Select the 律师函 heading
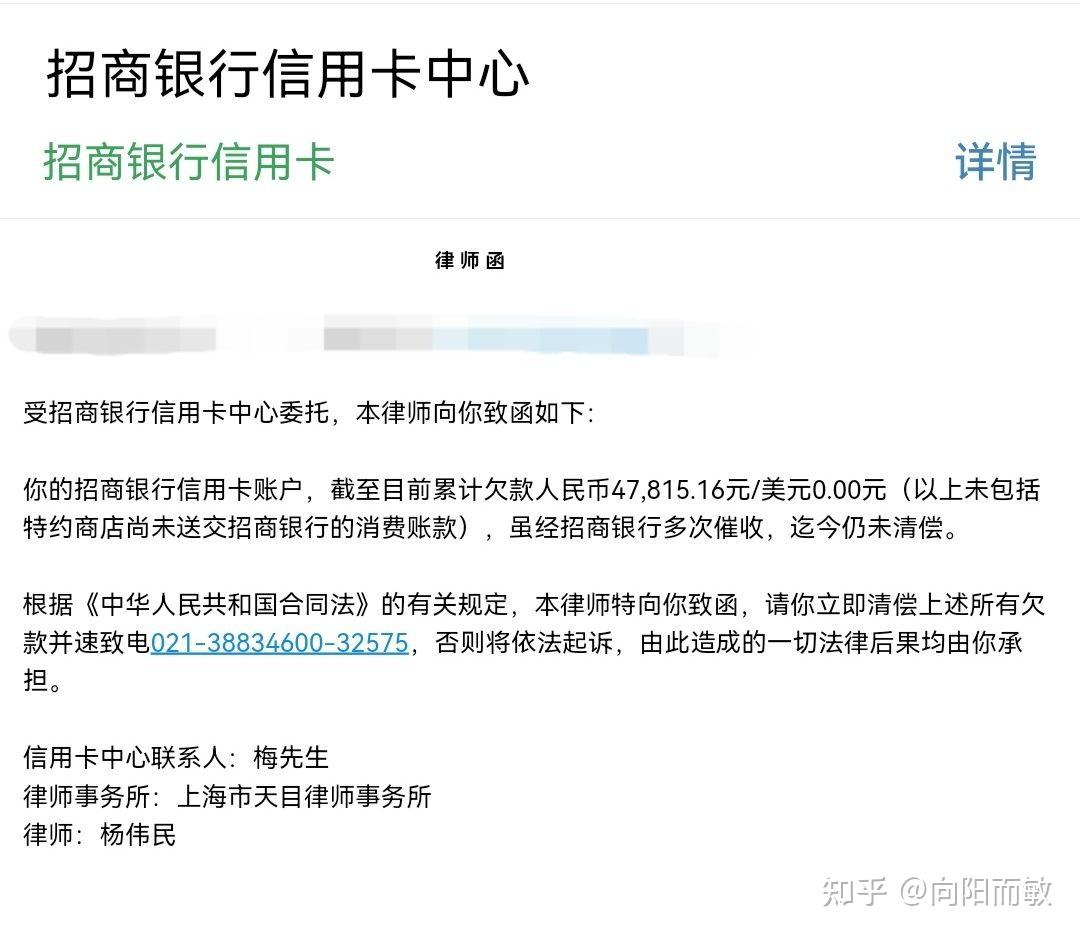 (470, 261)
